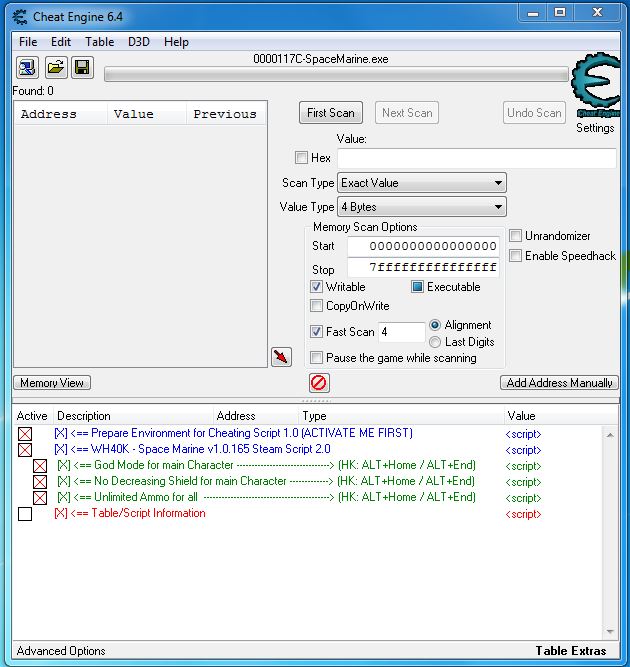Open Advanced Options

[x=61, y=651]
